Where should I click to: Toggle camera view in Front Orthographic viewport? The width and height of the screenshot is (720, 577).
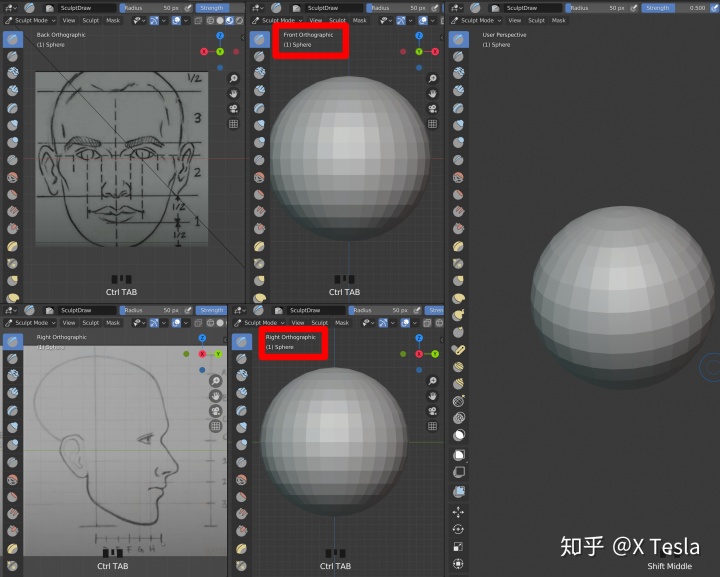click(432, 109)
